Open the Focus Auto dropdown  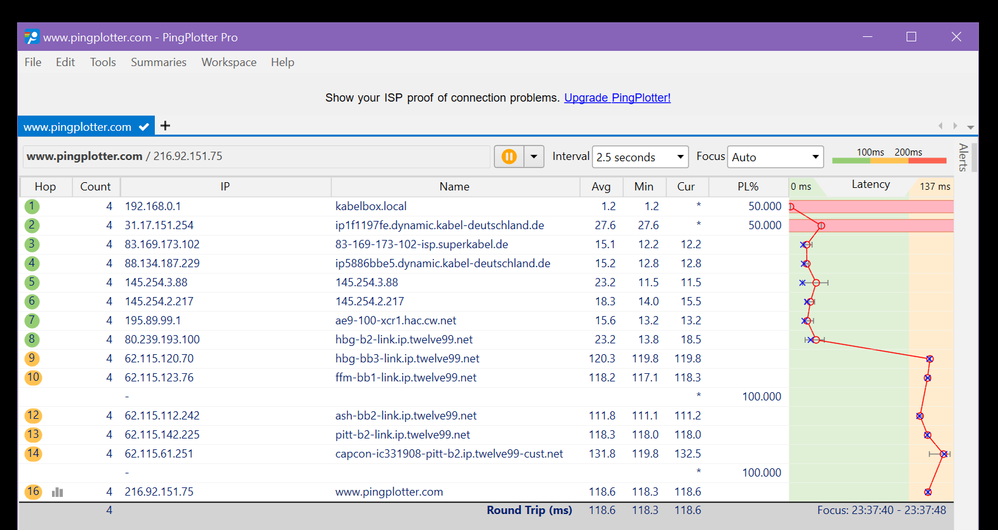pos(776,157)
